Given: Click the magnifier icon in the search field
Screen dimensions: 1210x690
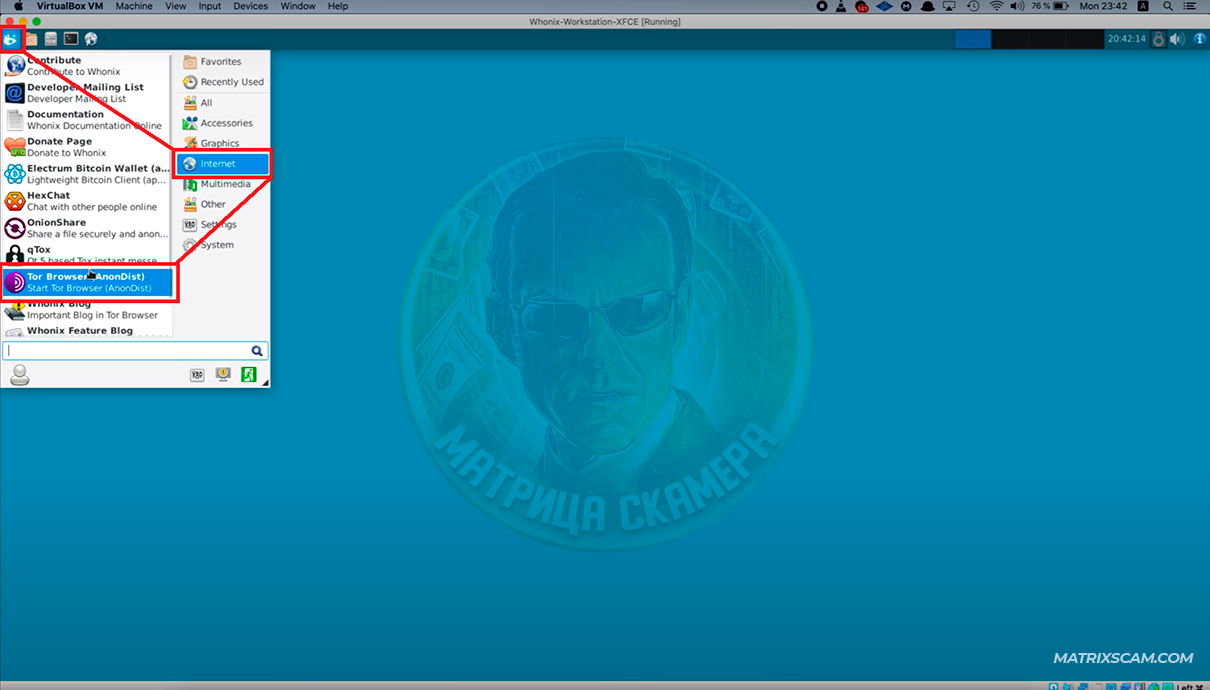Looking at the screenshot, I should click(x=257, y=351).
